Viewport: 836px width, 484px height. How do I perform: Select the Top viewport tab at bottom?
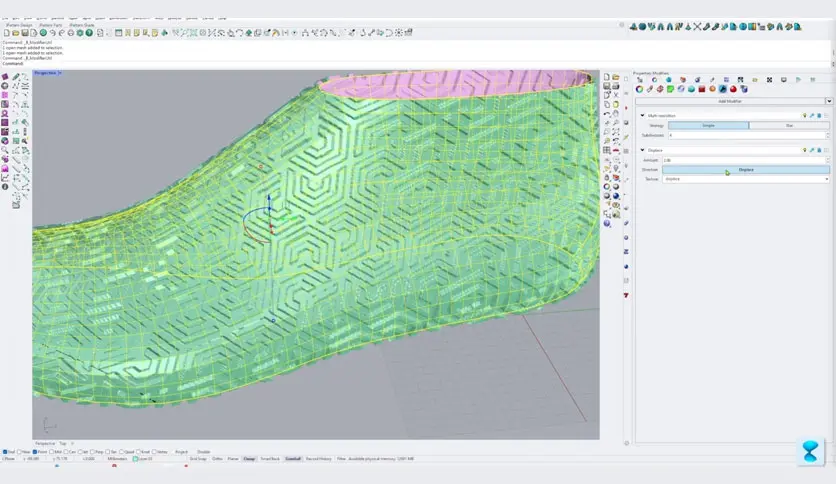tap(63, 443)
